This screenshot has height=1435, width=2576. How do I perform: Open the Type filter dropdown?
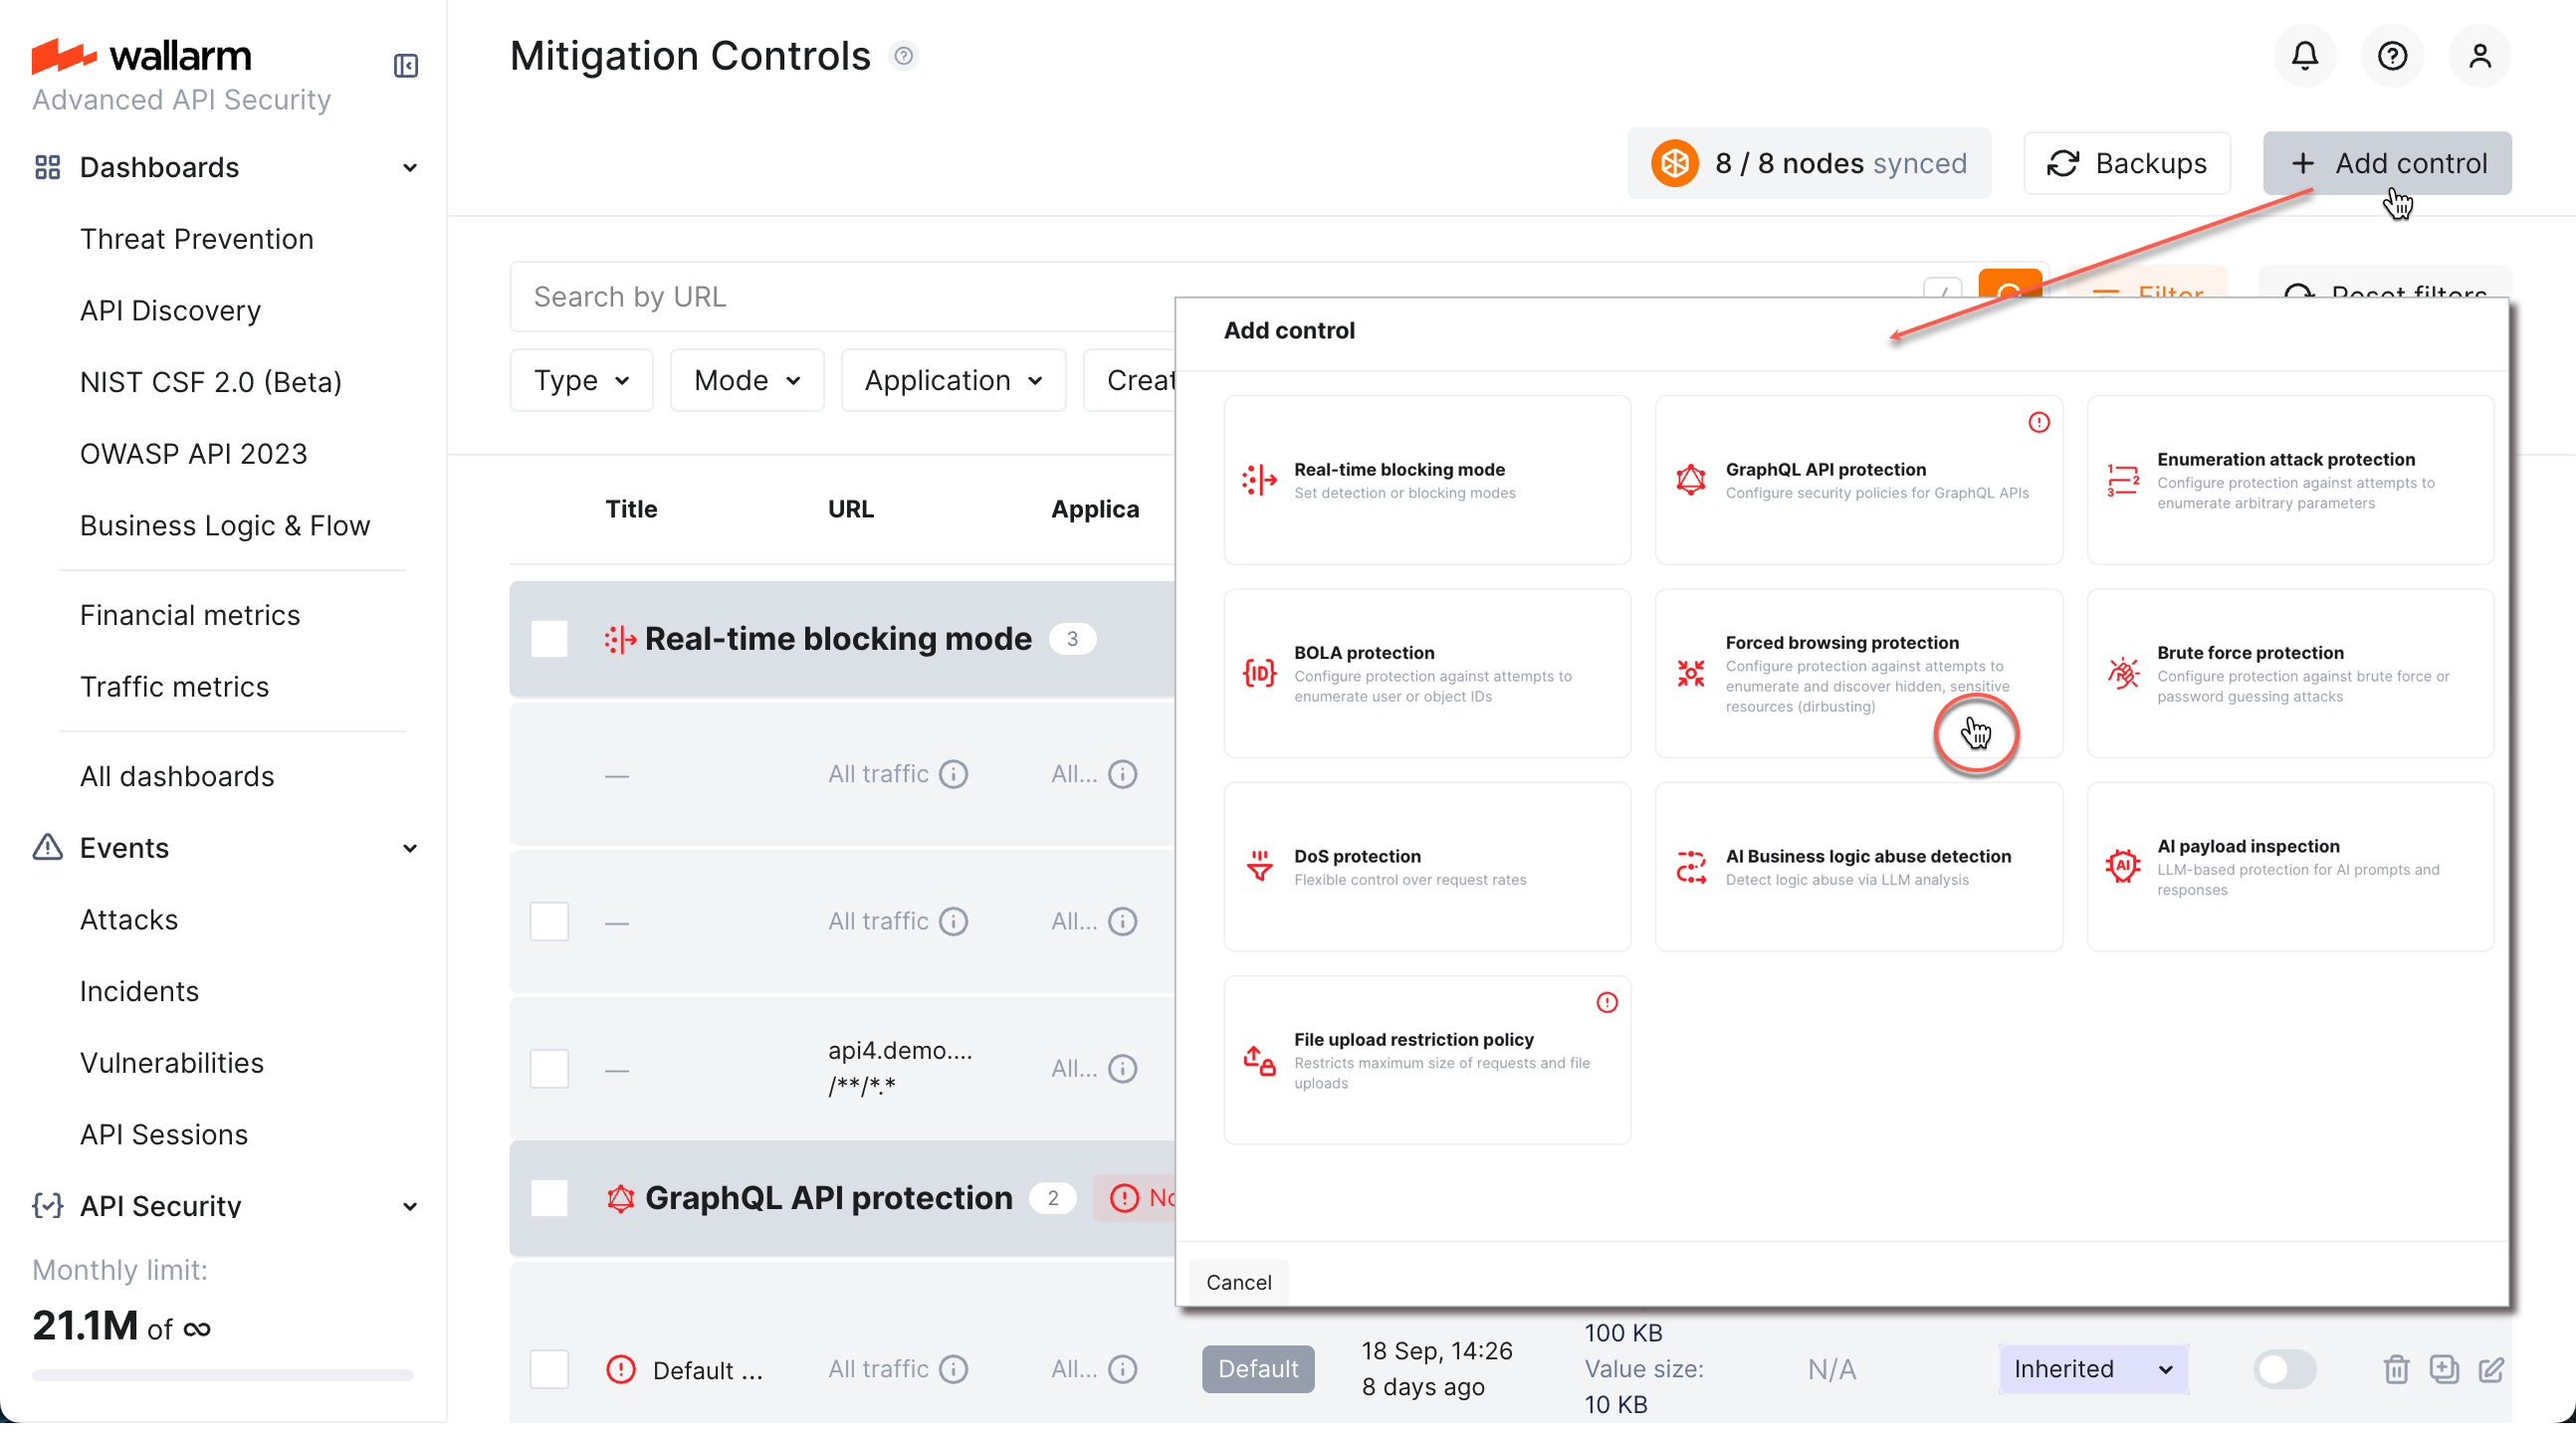pyautogui.click(x=581, y=380)
